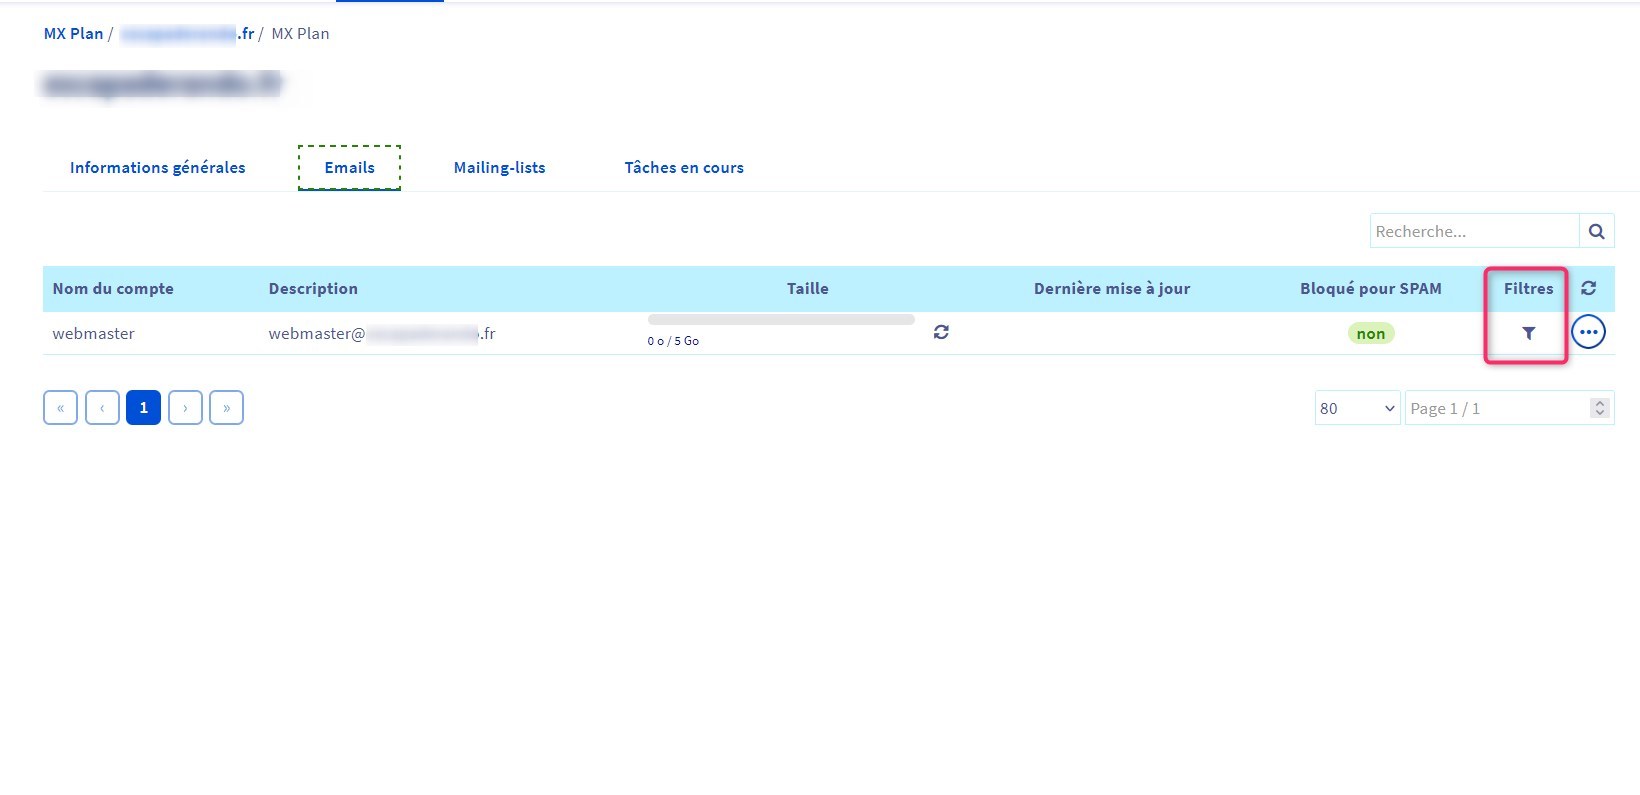Click the webmaster storage usage bar
Screen dimensions: 1640x795
(x=781, y=320)
